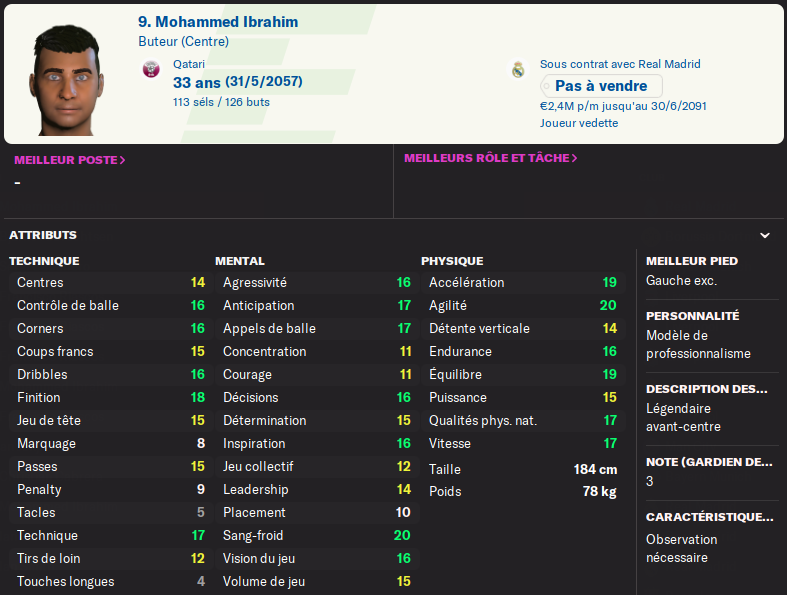Collapse the Attributs section with its chevron
The width and height of the screenshot is (787, 595).
(x=765, y=236)
